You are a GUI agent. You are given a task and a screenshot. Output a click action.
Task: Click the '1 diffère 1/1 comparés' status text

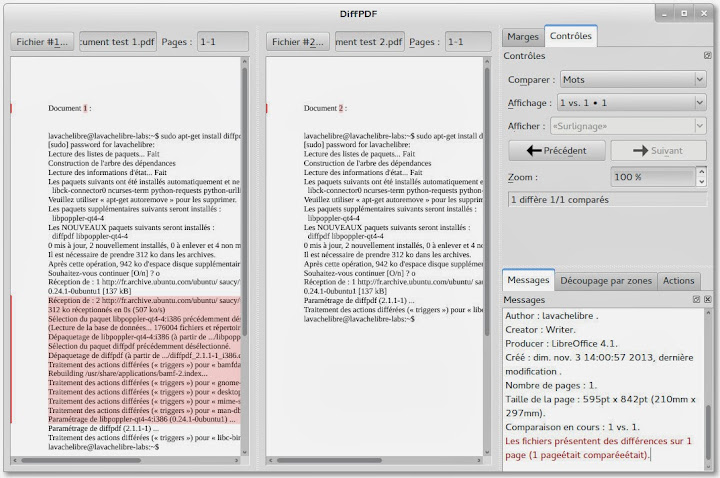[560, 200]
